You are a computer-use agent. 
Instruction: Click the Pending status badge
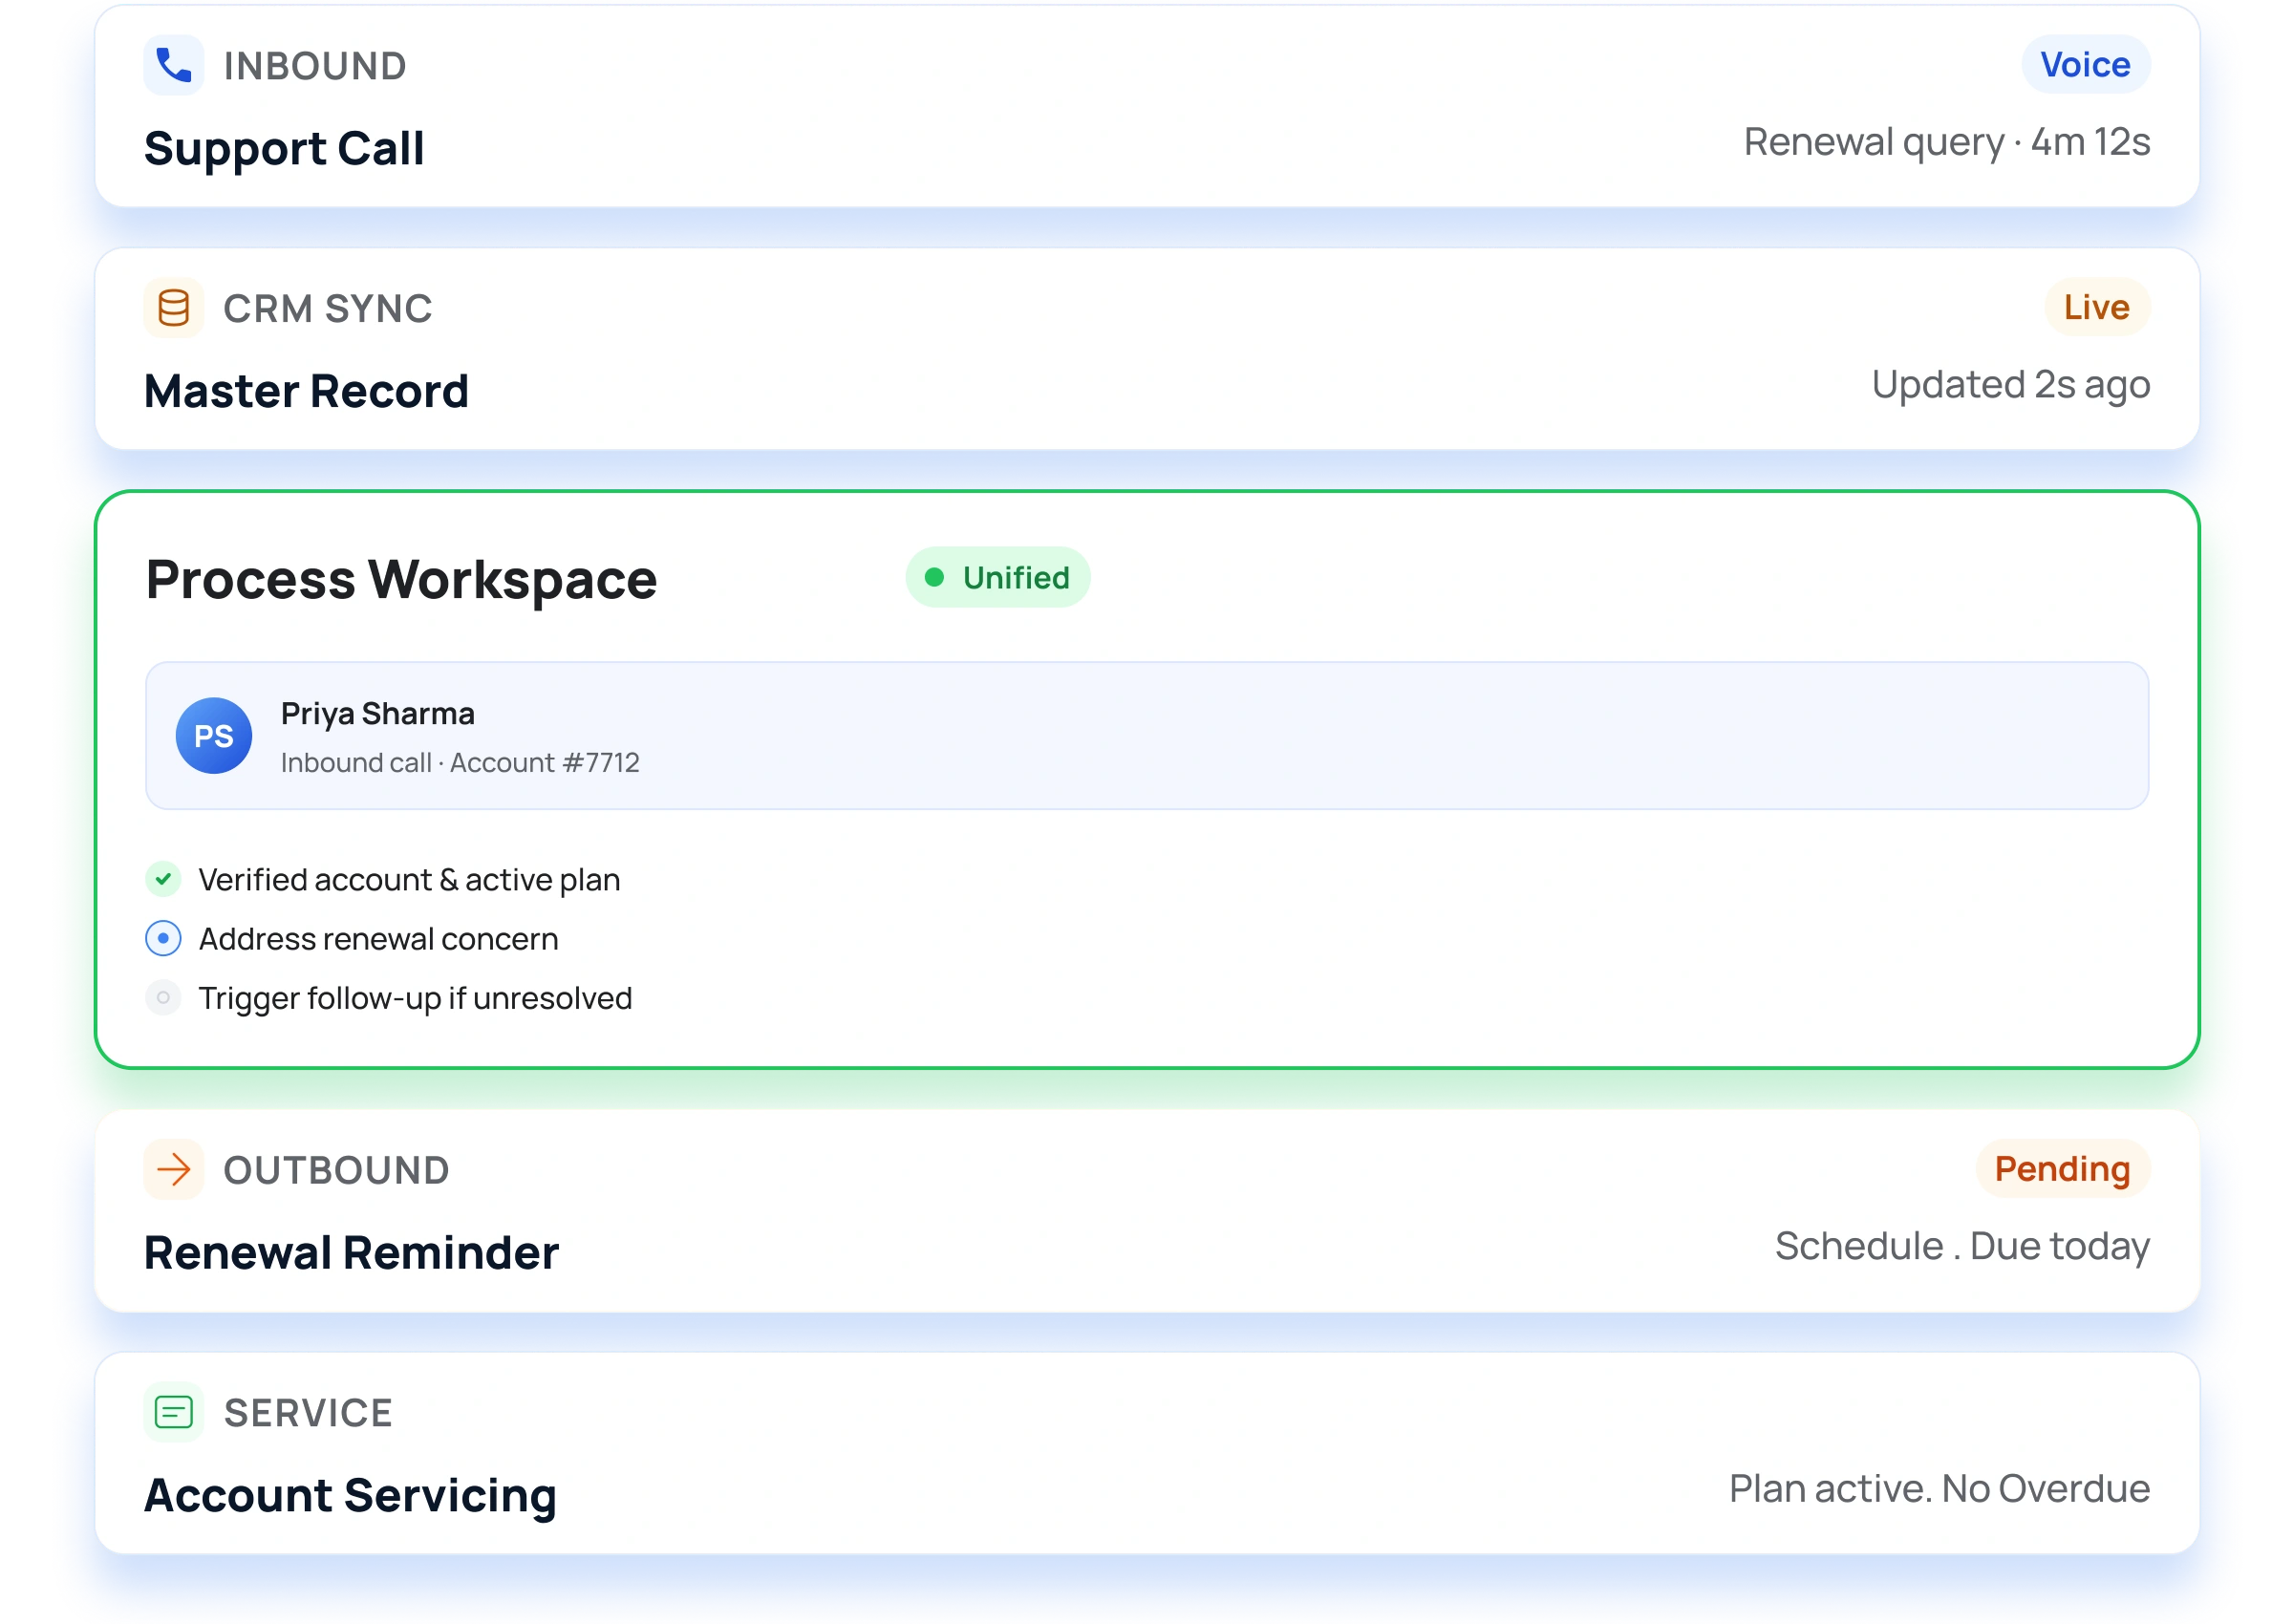pyautogui.click(x=2062, y=1168)
